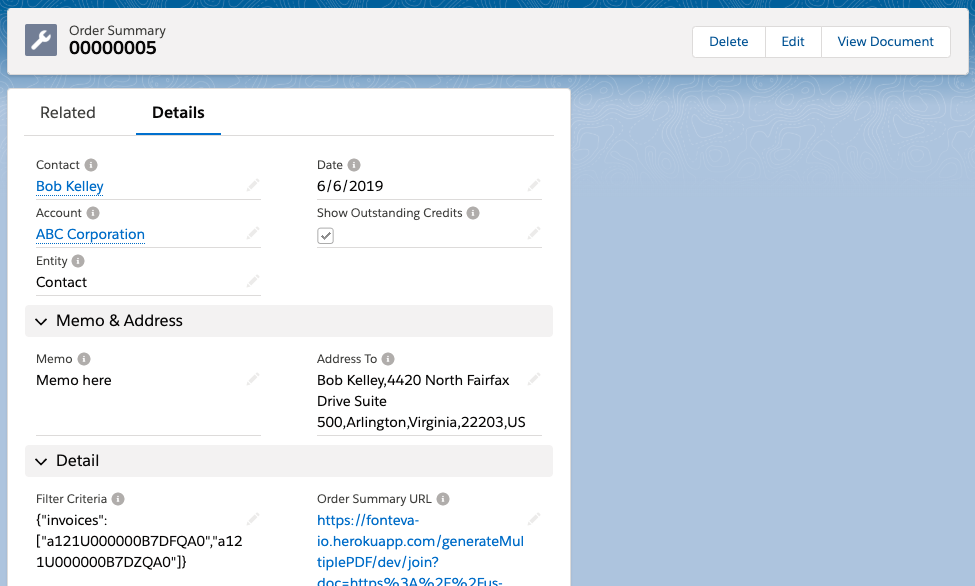Viewport: 975px width, 586px height.
Task: Switch to the Related tab
Action: click(x=68, y=113)
